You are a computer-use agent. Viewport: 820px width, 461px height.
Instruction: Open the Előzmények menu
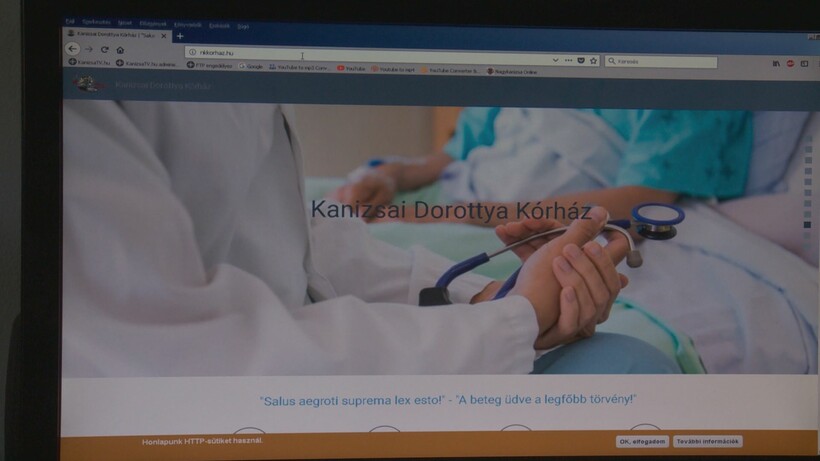point(153,24)
